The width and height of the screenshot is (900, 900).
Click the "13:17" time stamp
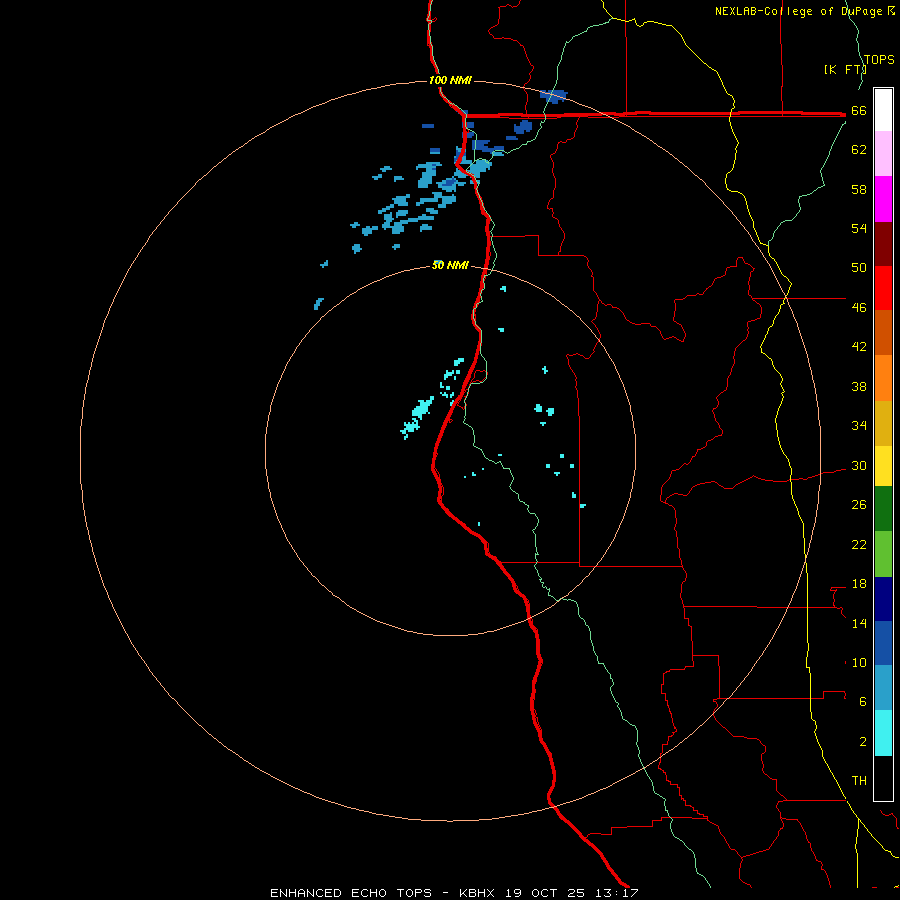coord(616,893)
